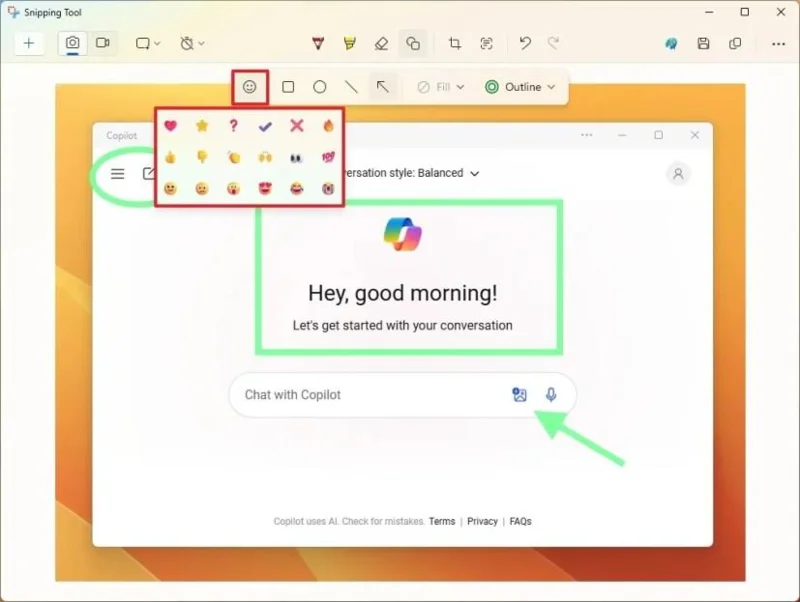Insert the pink heart emoji
Screen dimensions: 800x602
tap(170, 126)
